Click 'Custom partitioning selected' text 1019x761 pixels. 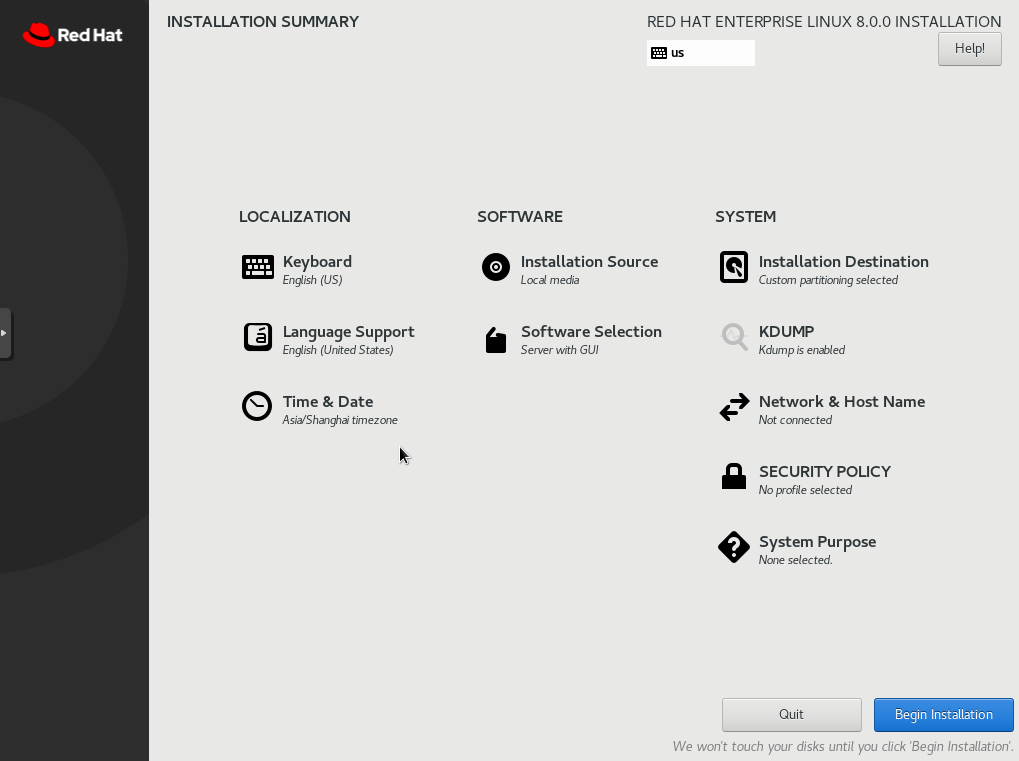pyautogui.click(x=829, y=280)
